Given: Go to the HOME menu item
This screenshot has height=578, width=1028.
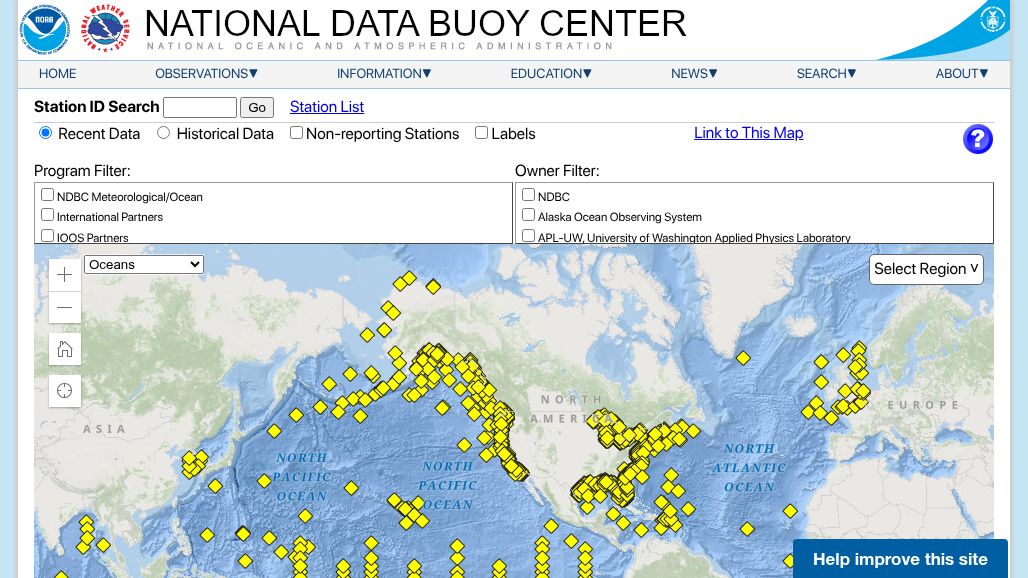Looking at the screenshot, I should (57, 73).
